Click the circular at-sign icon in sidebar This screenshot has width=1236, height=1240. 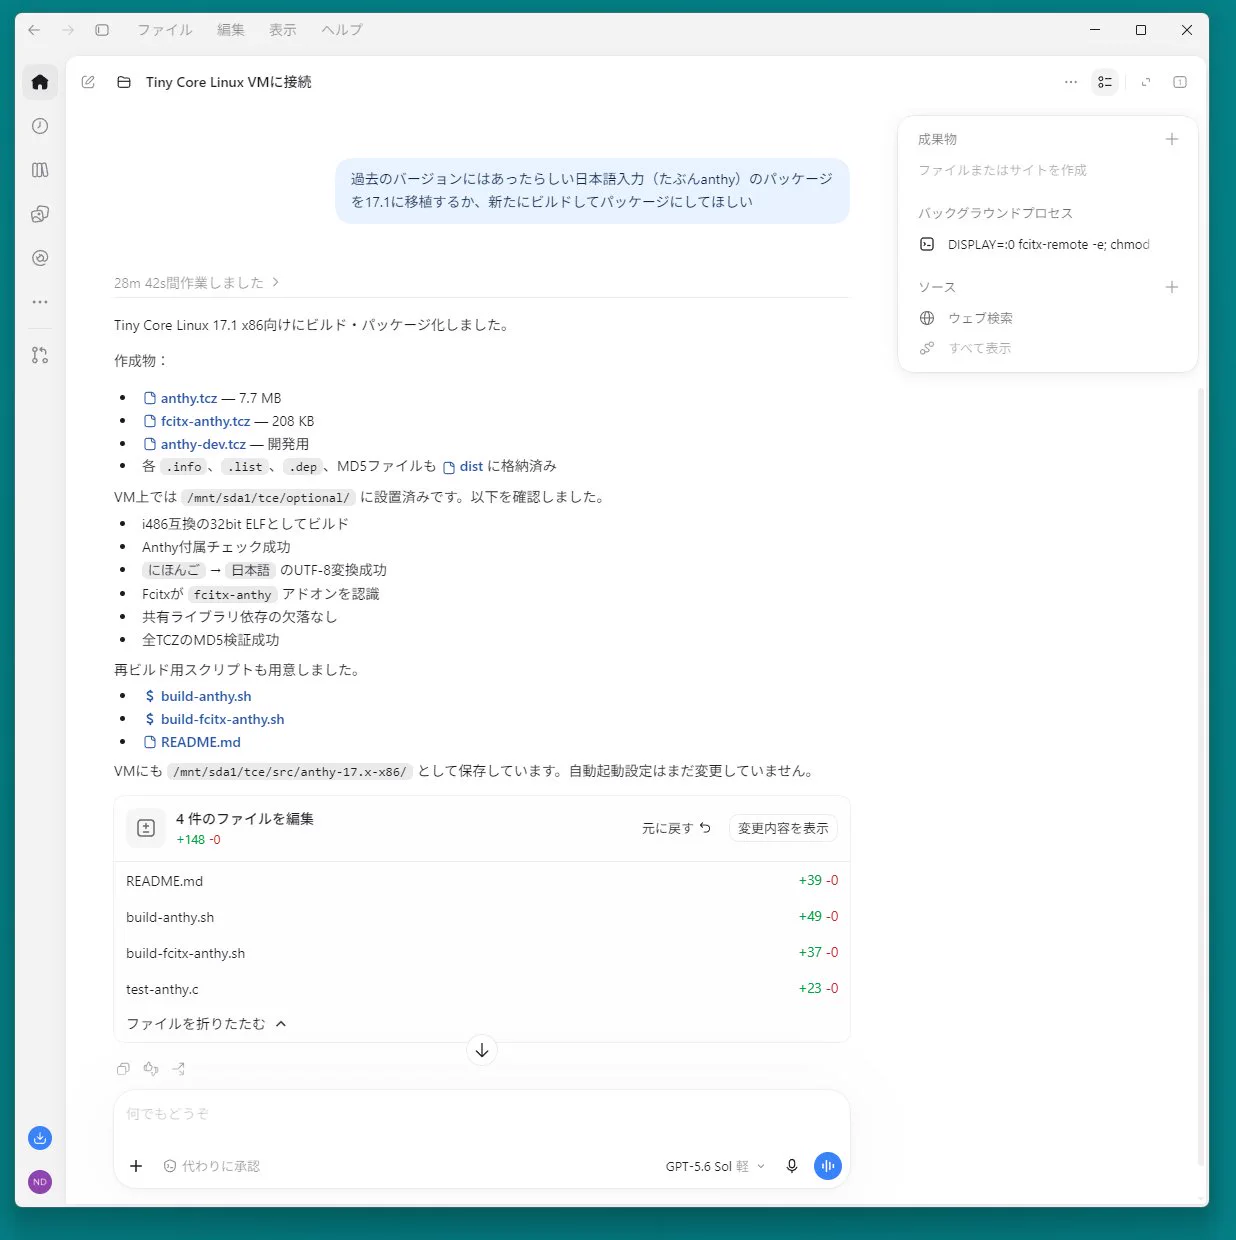pyautogui.click(x=40, y=258)
